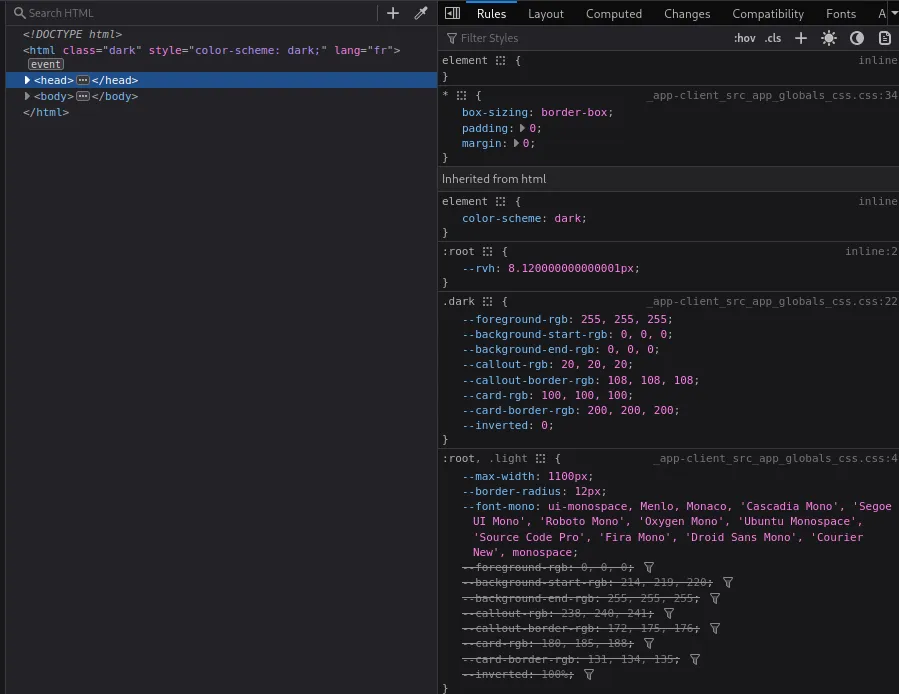Open the Changes tab
Image resolution: width=899 pixels, height=694 pixels.
687,13
